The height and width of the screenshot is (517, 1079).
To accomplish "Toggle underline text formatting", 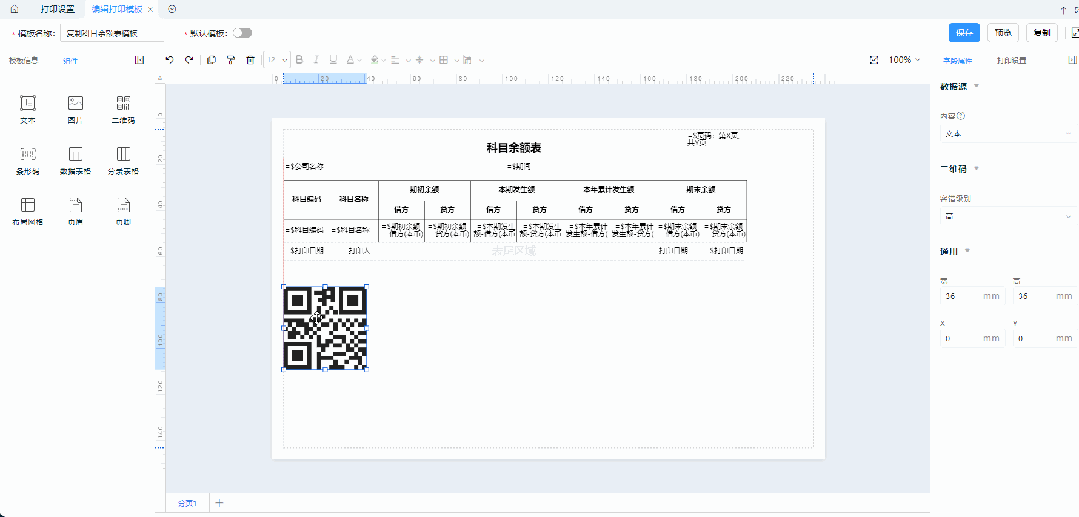I will pos(332,60).
